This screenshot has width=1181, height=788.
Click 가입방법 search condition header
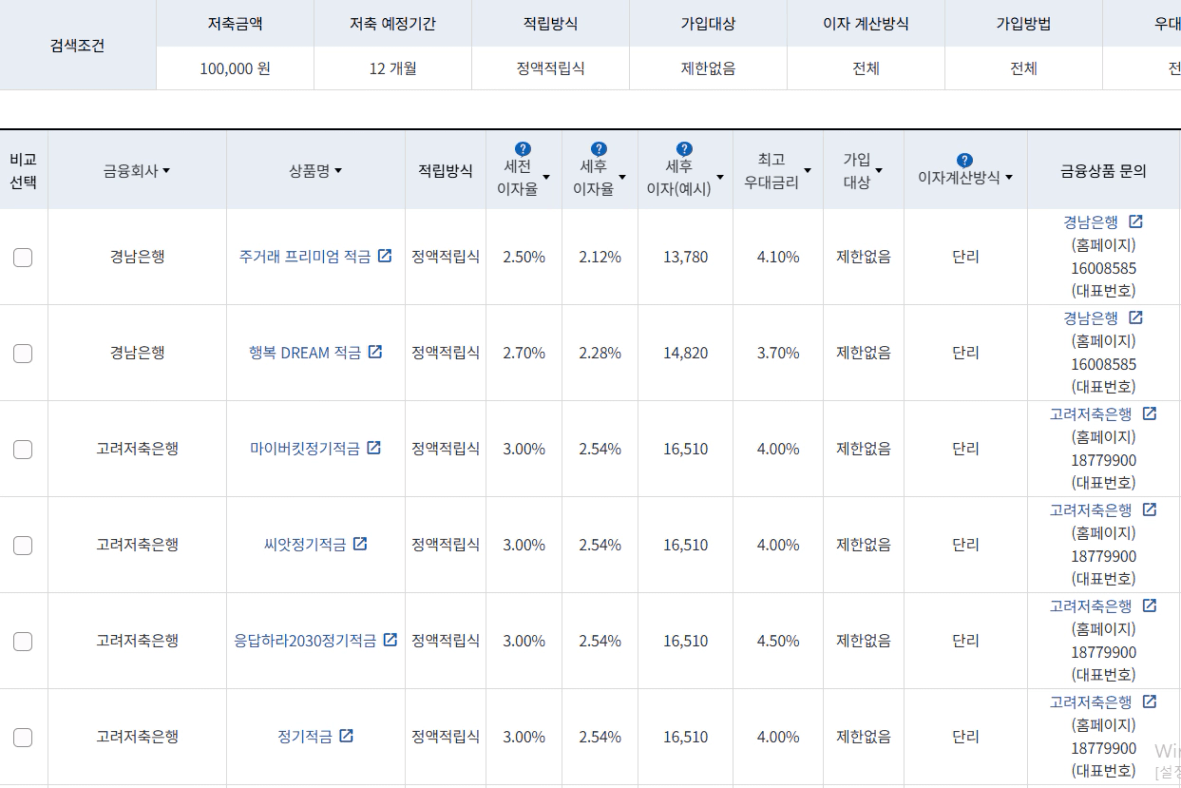pos(1023,24)
